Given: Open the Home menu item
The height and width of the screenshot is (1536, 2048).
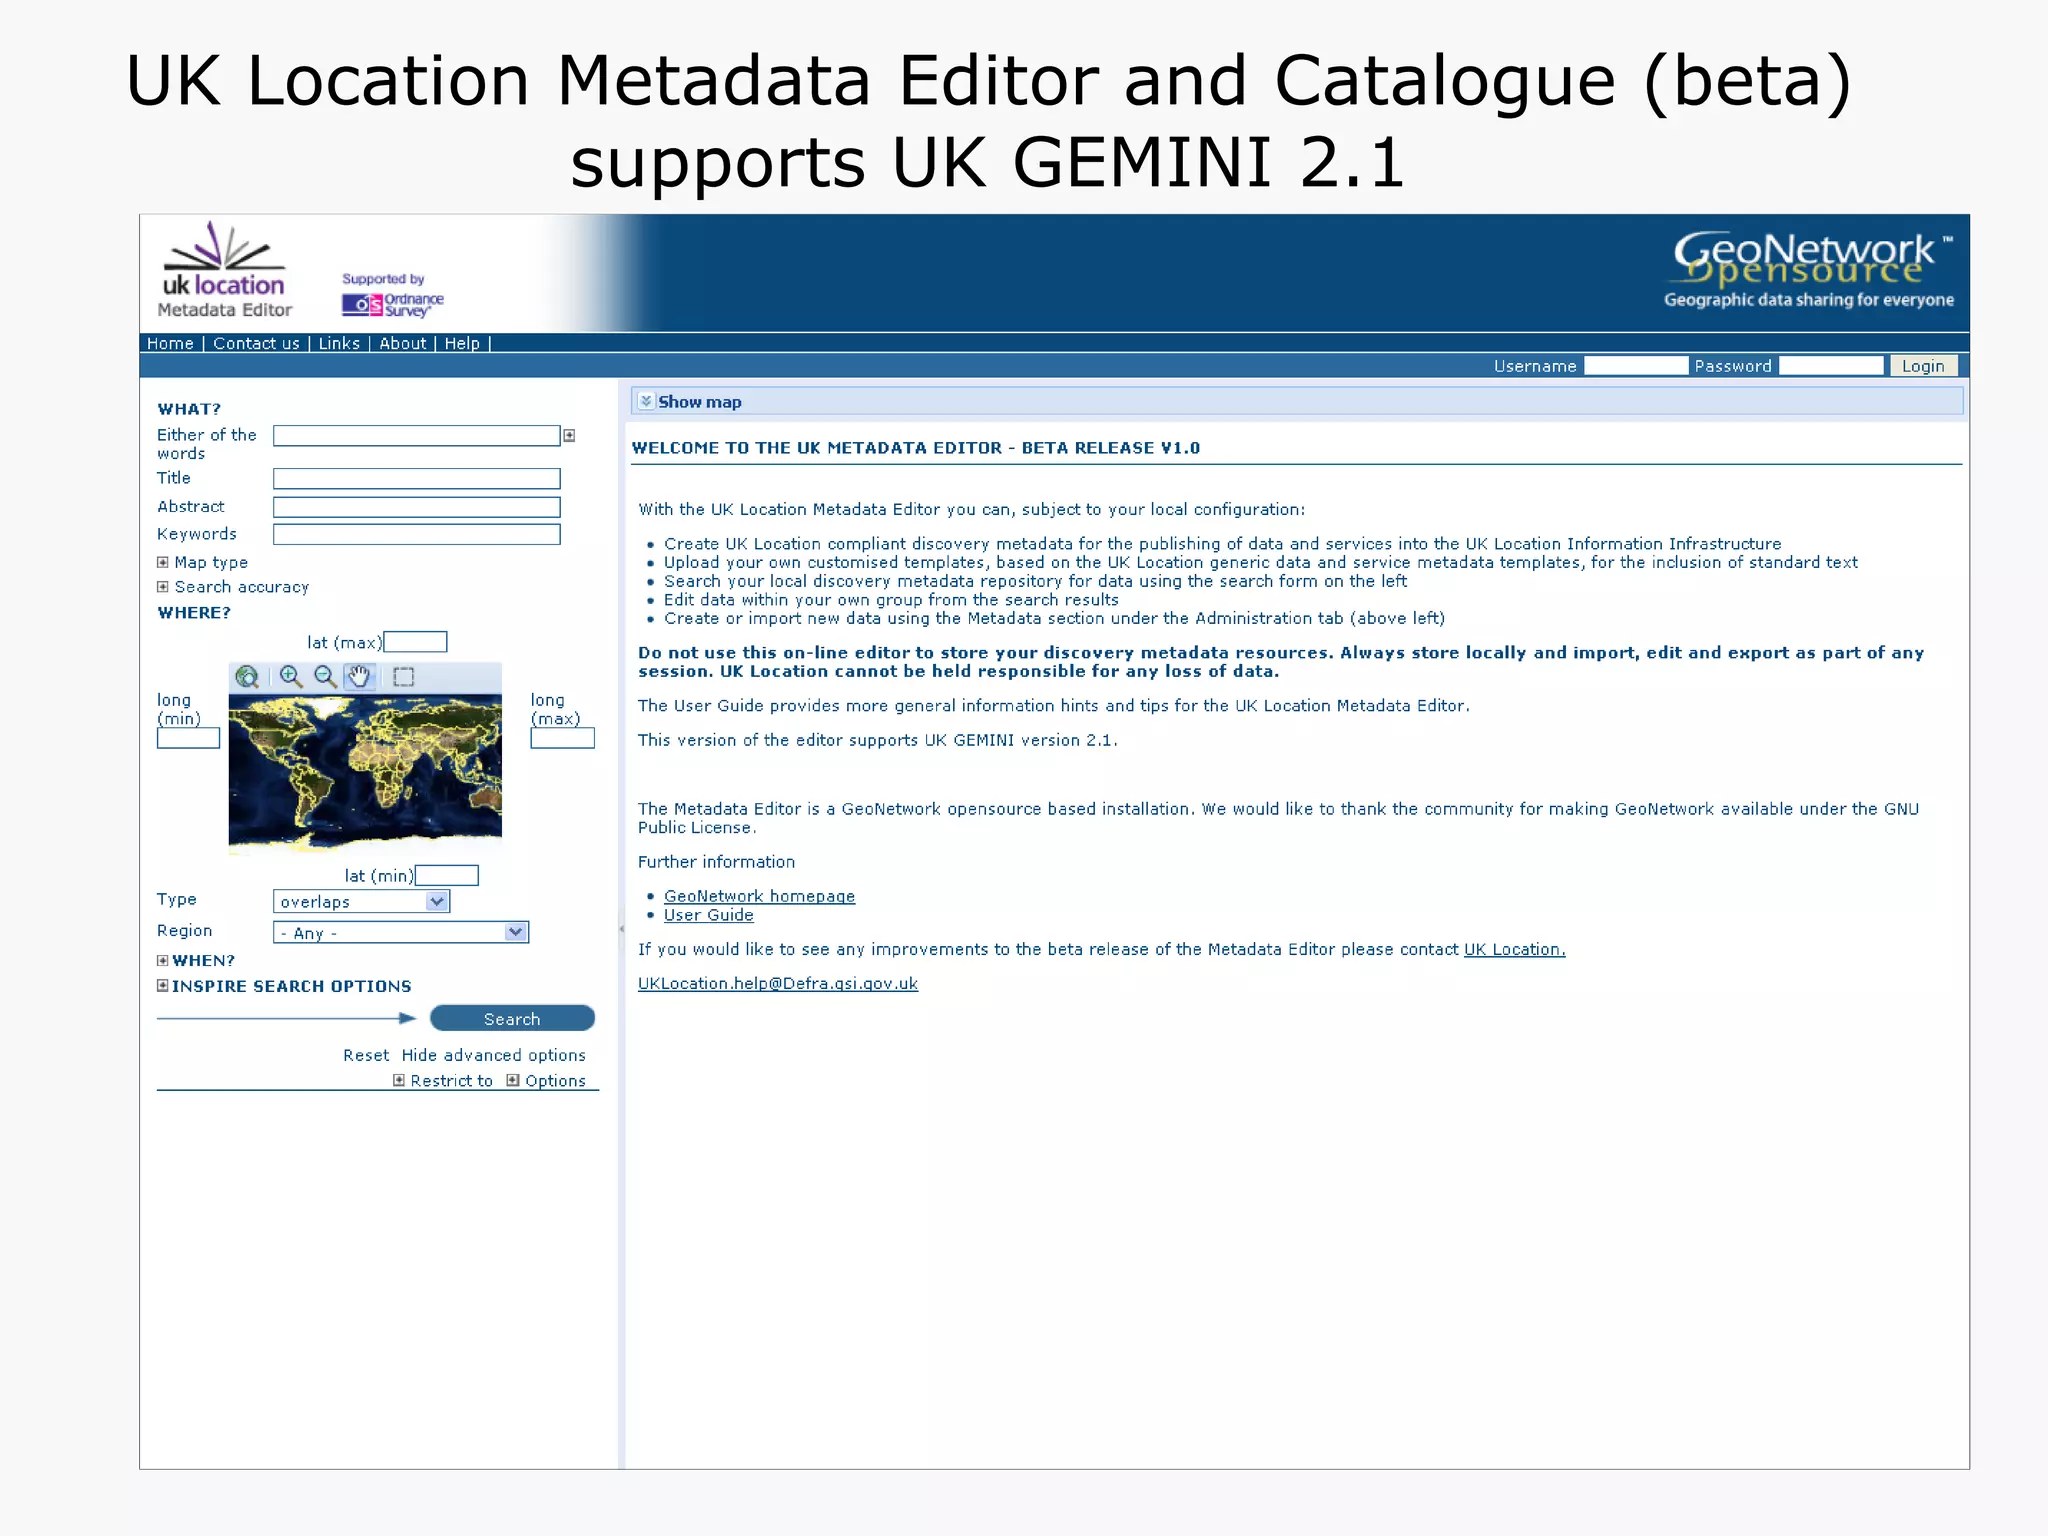Looking at the screenshot, I should coord(170,344).
